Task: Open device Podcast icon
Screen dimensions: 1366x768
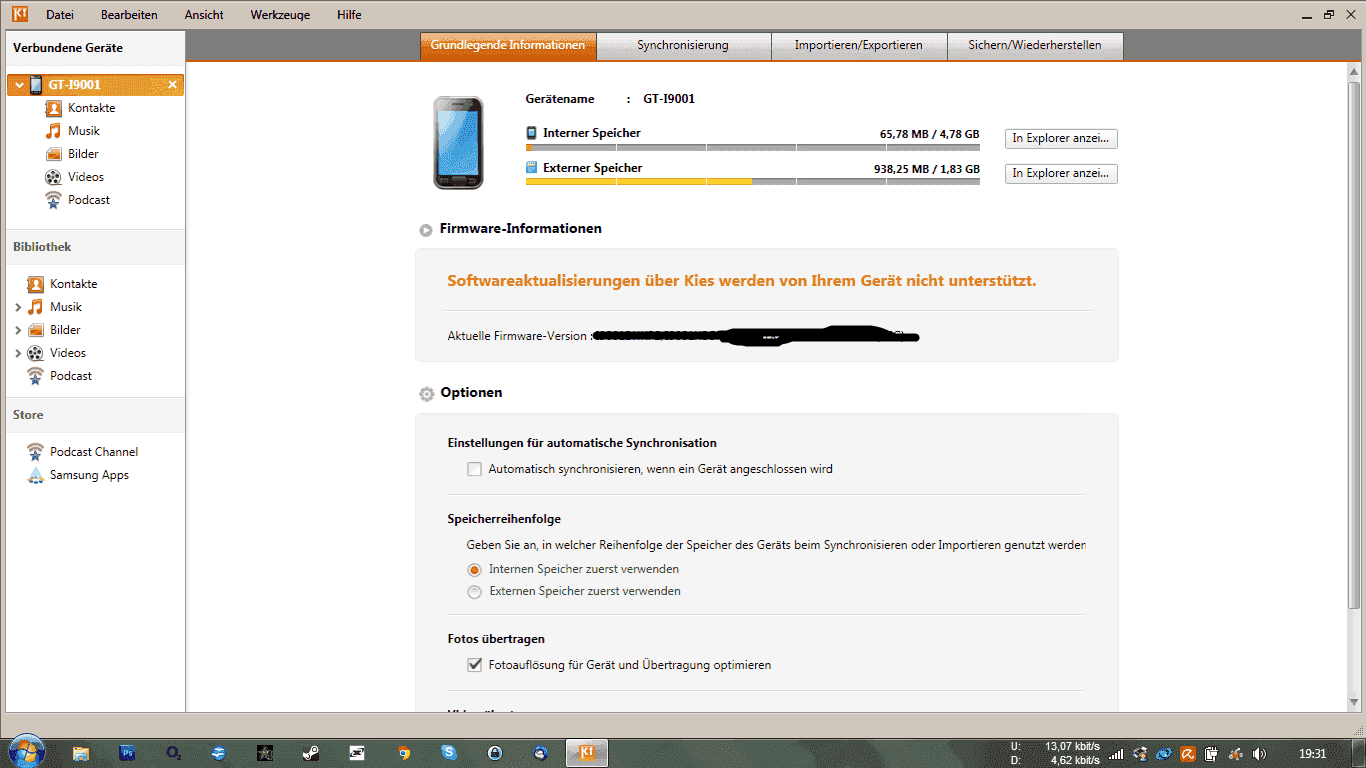Action: pos(53,200)
